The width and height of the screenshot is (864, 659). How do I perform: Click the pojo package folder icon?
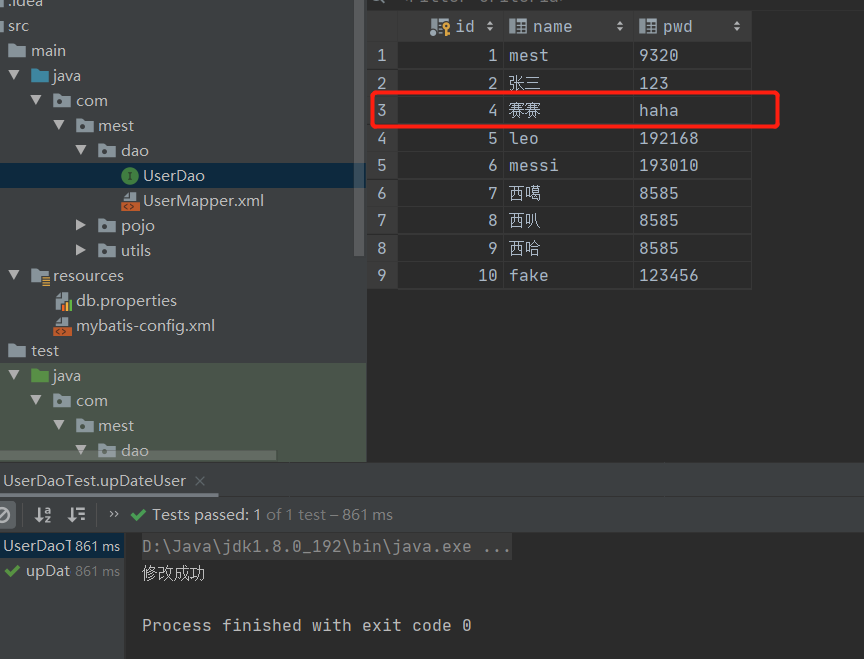[106, 225]
